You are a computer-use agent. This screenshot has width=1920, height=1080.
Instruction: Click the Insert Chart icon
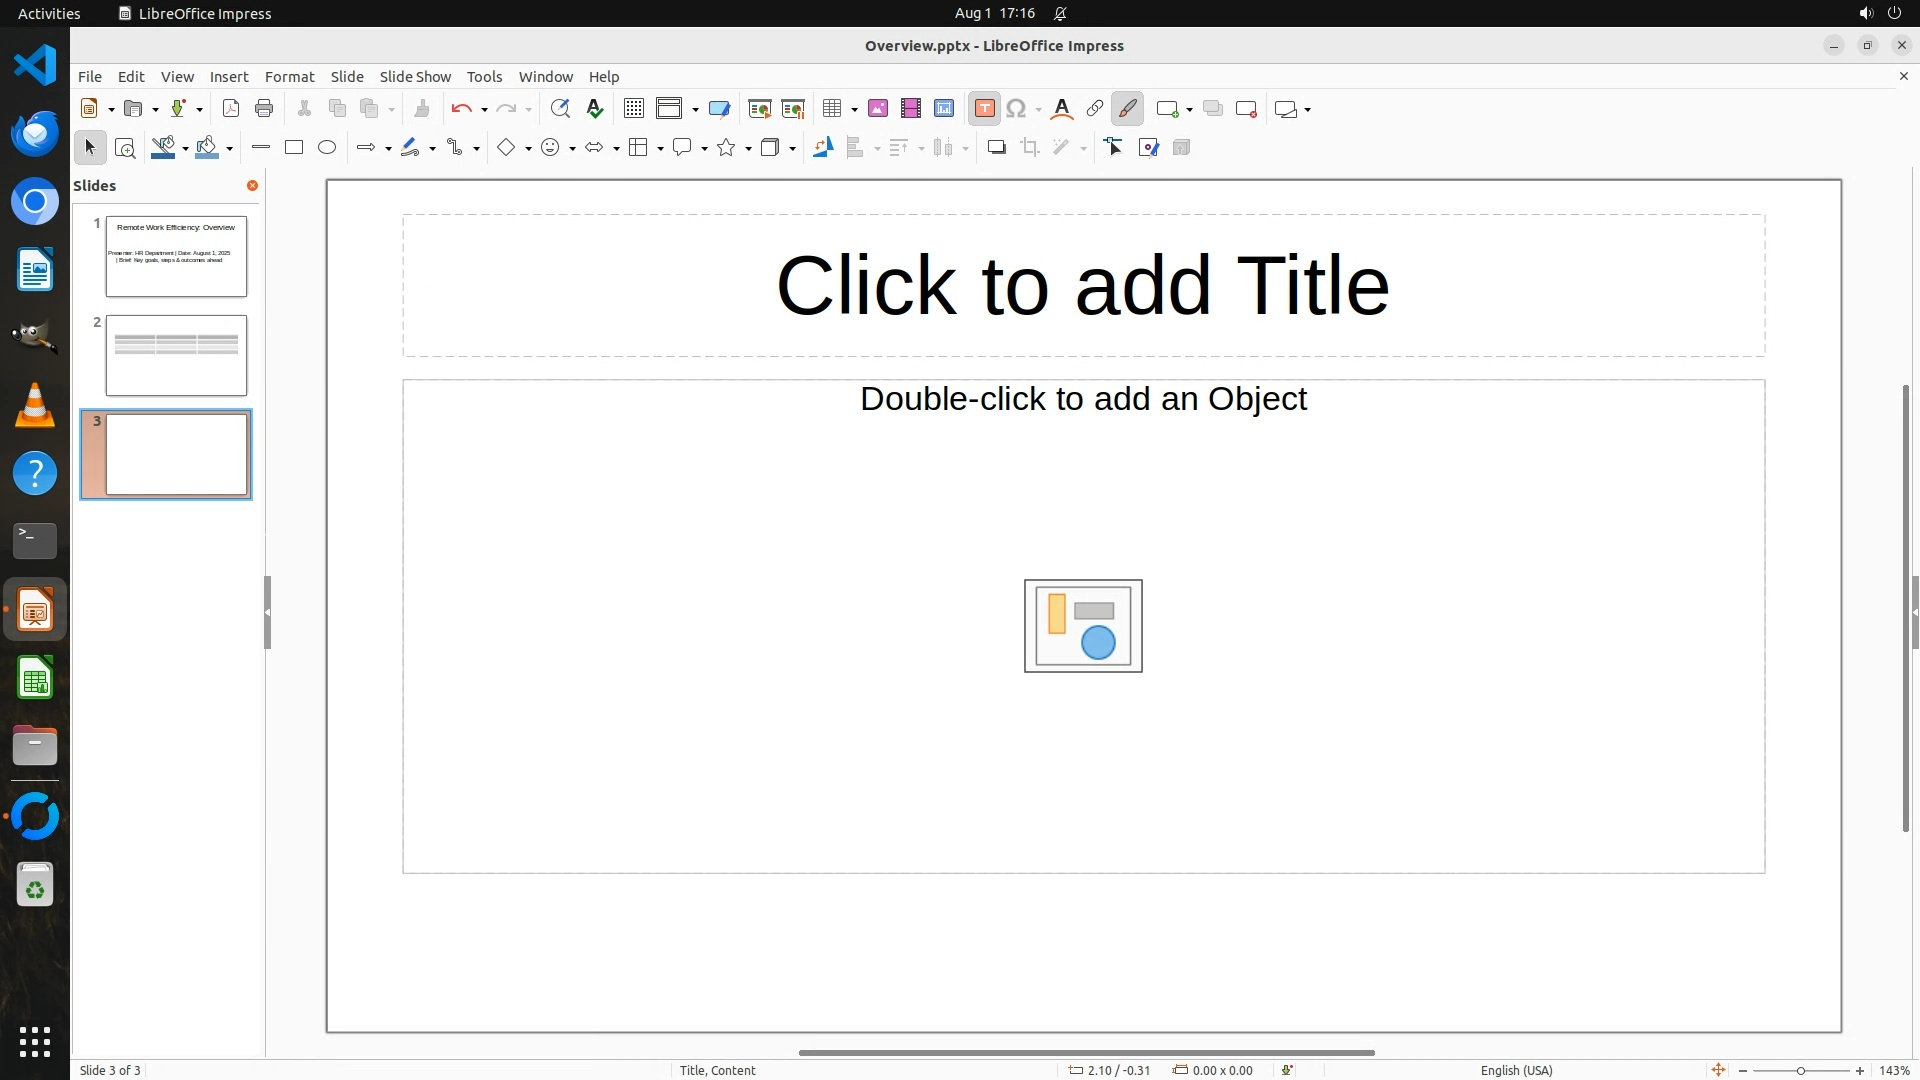click(x=944, y=109)
